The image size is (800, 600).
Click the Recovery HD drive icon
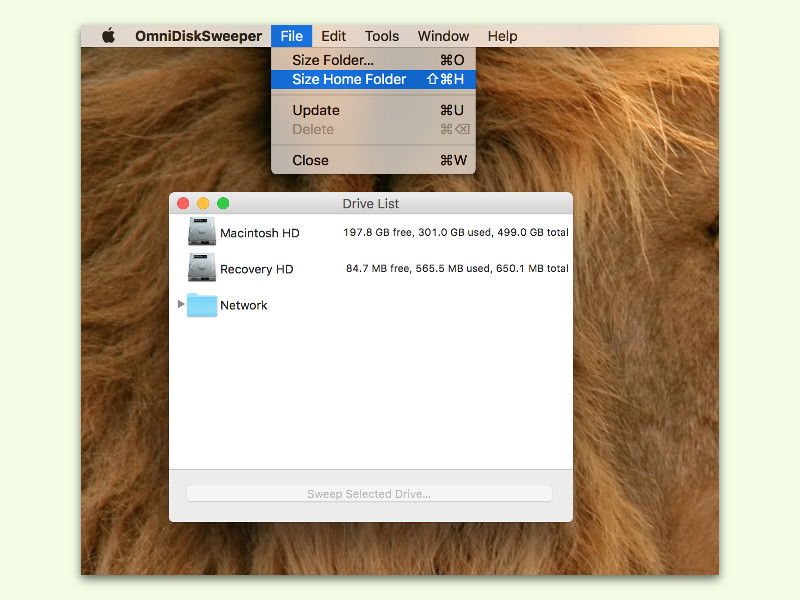(x=202, y=268)
